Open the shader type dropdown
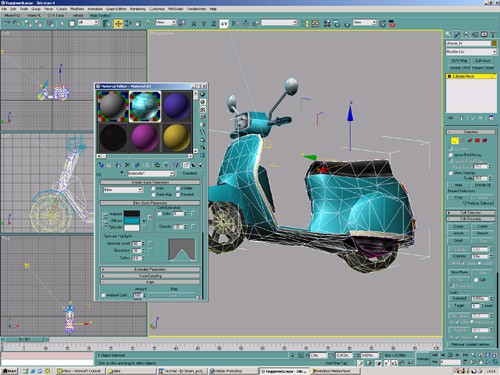Image resolution: width=500 pixels, height=375 pixels. tap(123, 190)
